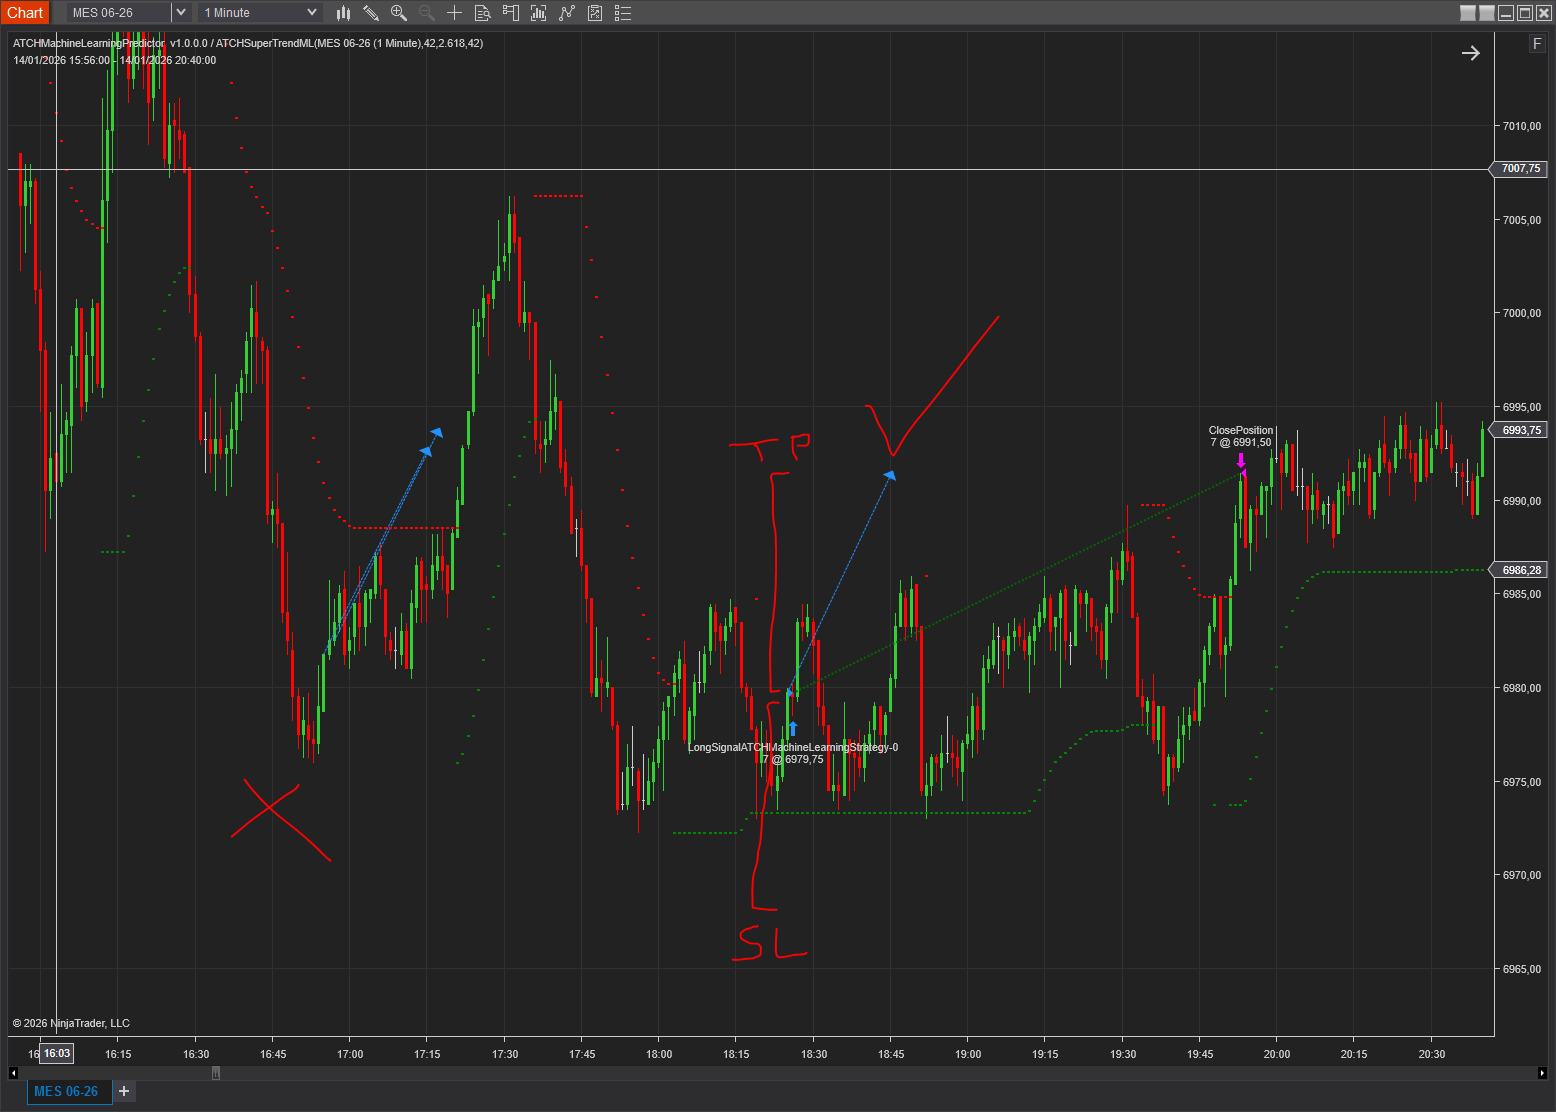
Task: Add a new chart tab with plus
Action: [x=124, y=1091]
